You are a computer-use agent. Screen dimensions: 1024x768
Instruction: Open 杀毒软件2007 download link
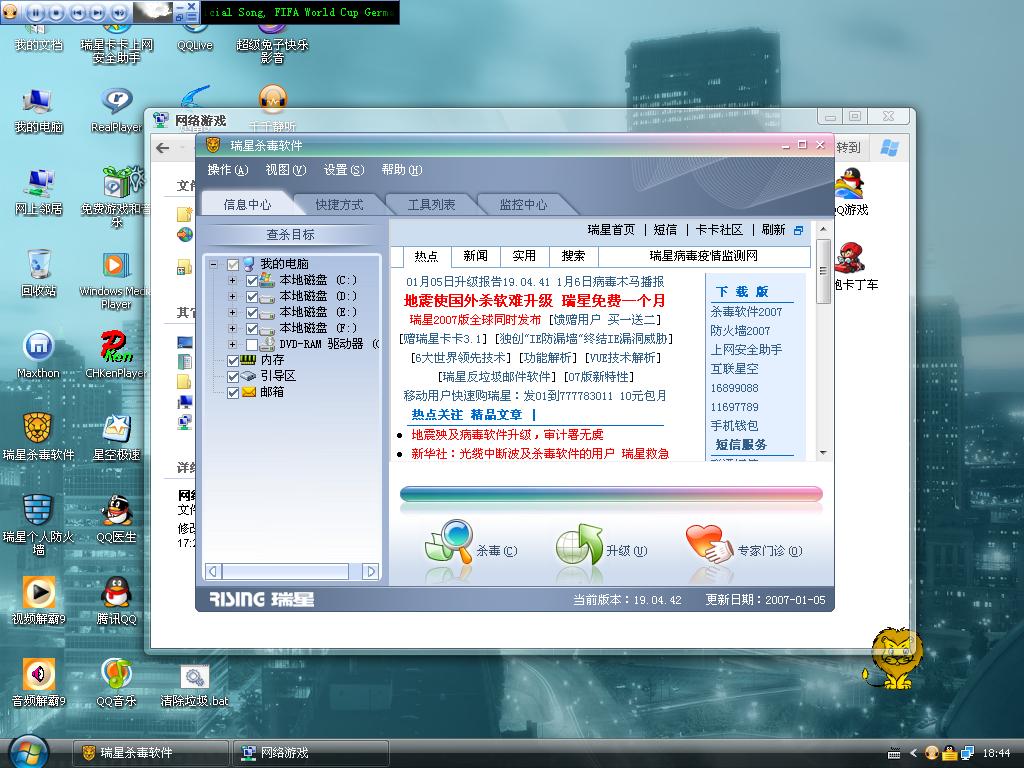(746, 312)
